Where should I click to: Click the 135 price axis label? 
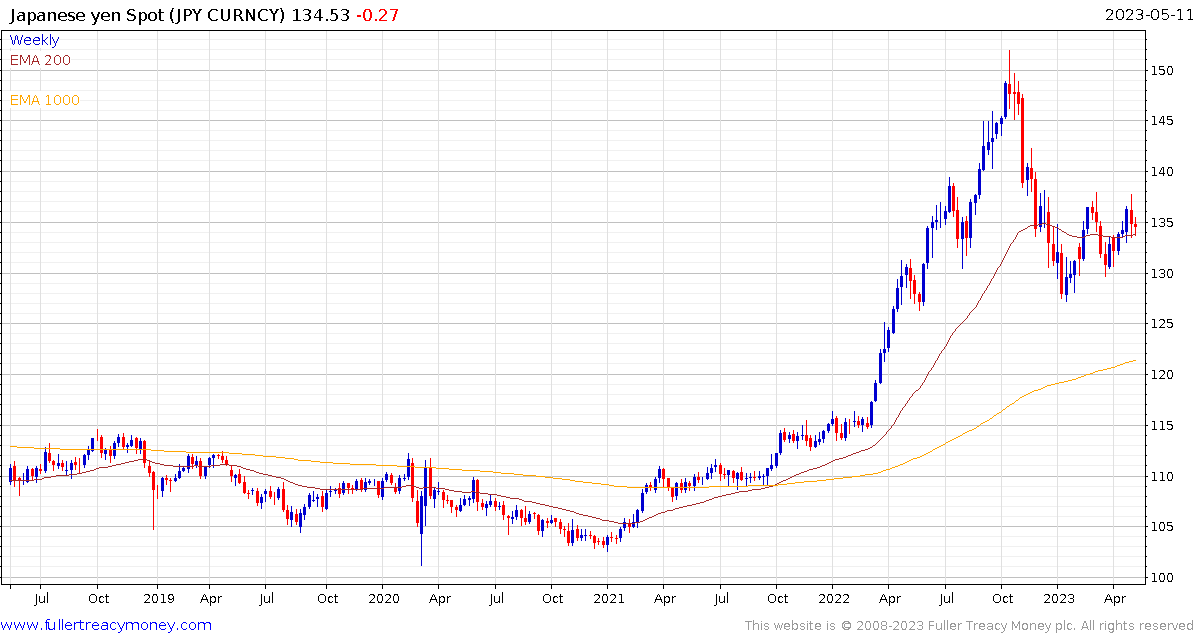pyautogui.click(x=1162, y=222)
